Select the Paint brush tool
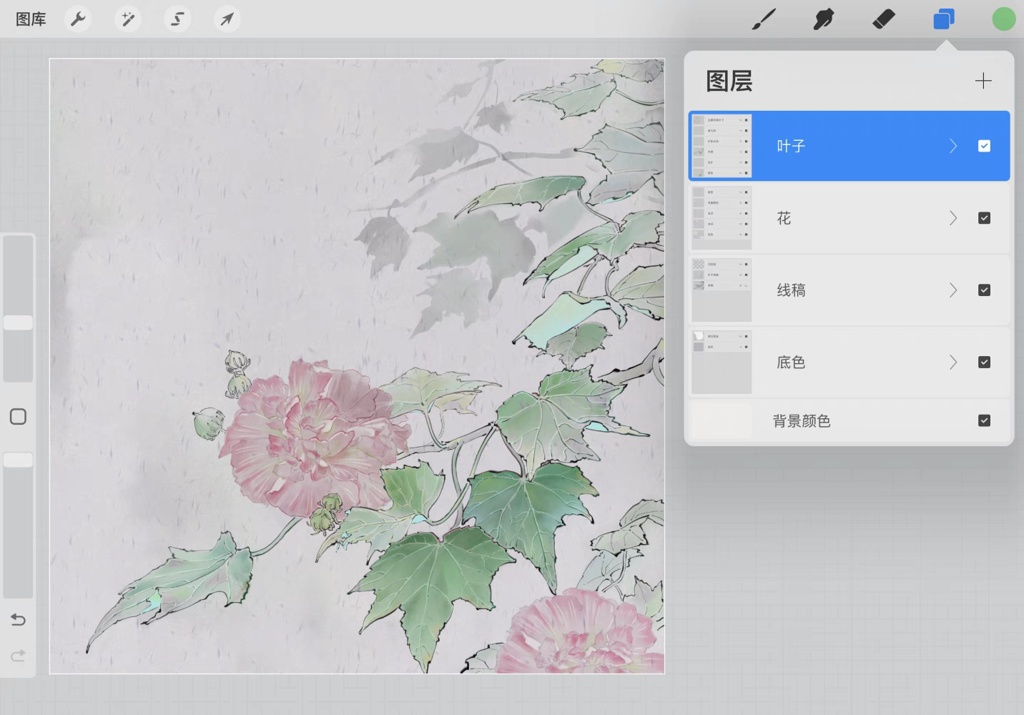The height and width of the screenshot is (715, 1024). coord(762,18)
